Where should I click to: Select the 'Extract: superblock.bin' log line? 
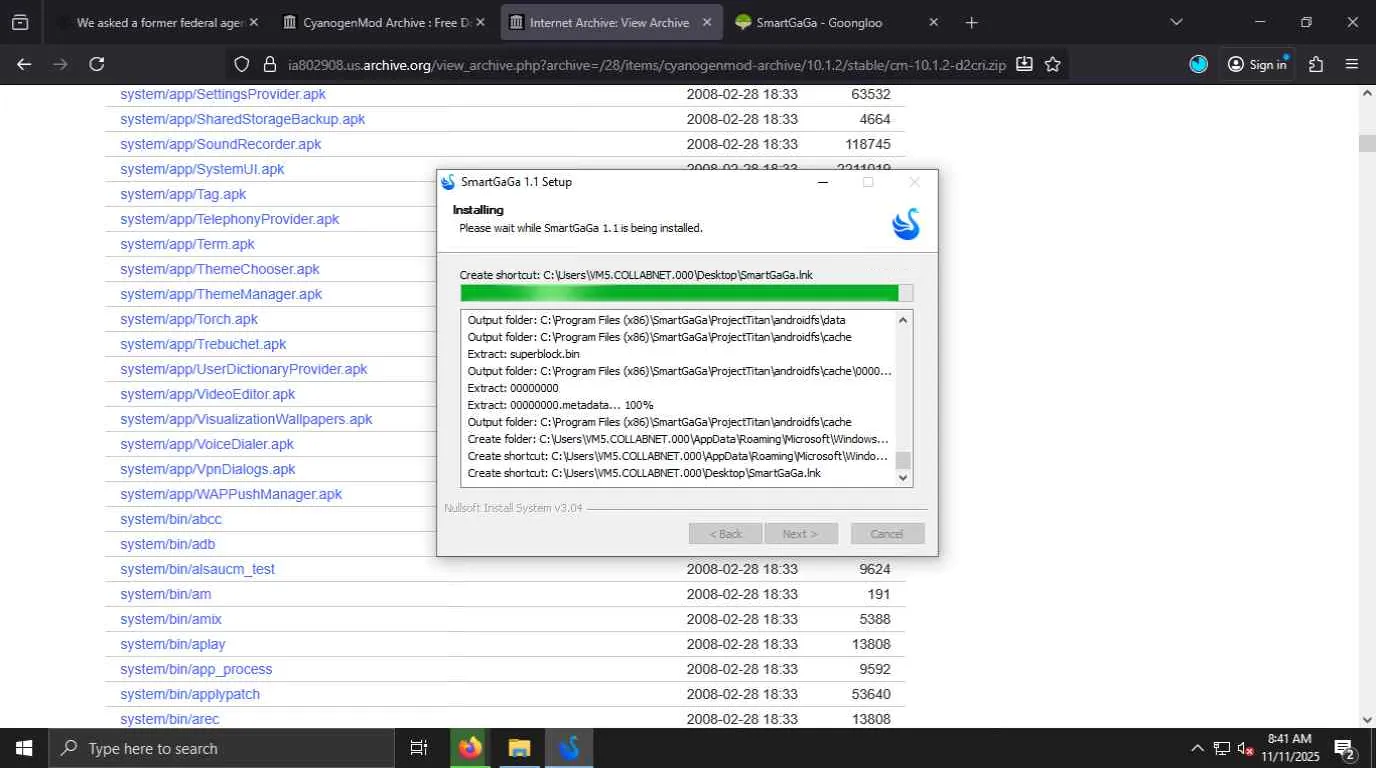pos(523,354)
